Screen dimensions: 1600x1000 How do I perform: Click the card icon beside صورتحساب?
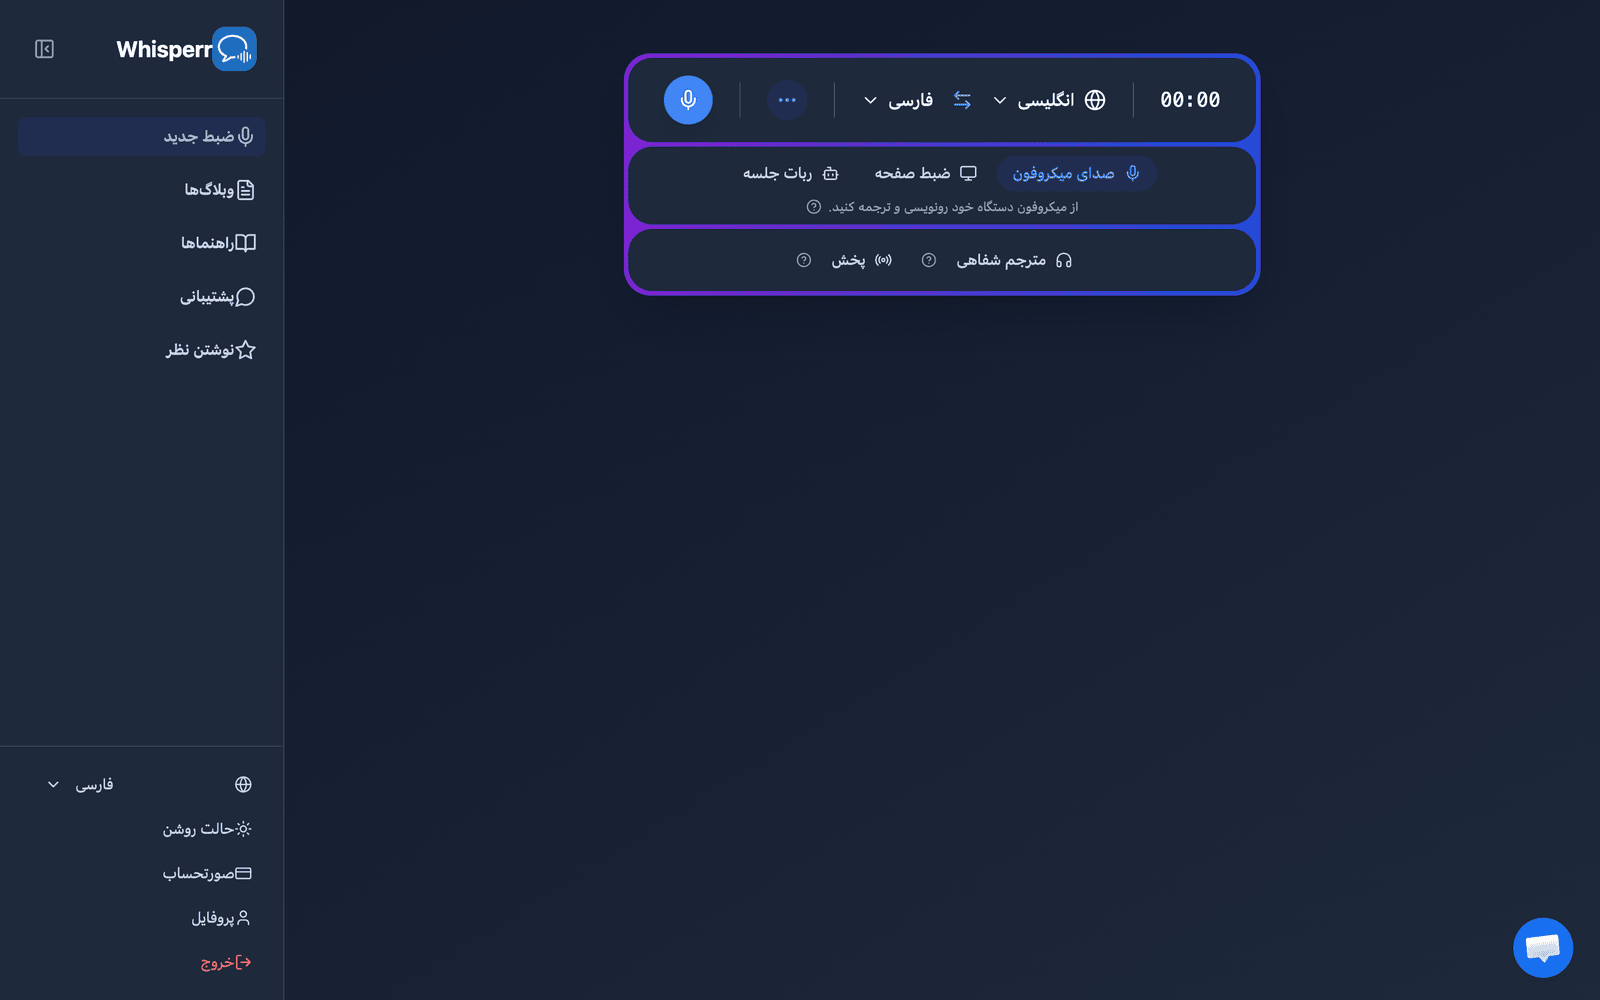pyautogui.click(x=243, y=873)
